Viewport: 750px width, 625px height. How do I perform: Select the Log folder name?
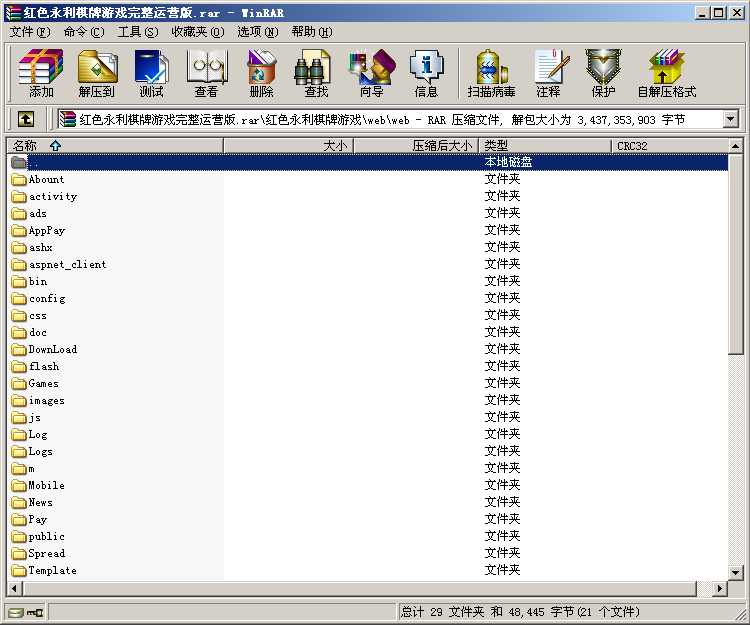pyautogui.click(x=38, y=435)
